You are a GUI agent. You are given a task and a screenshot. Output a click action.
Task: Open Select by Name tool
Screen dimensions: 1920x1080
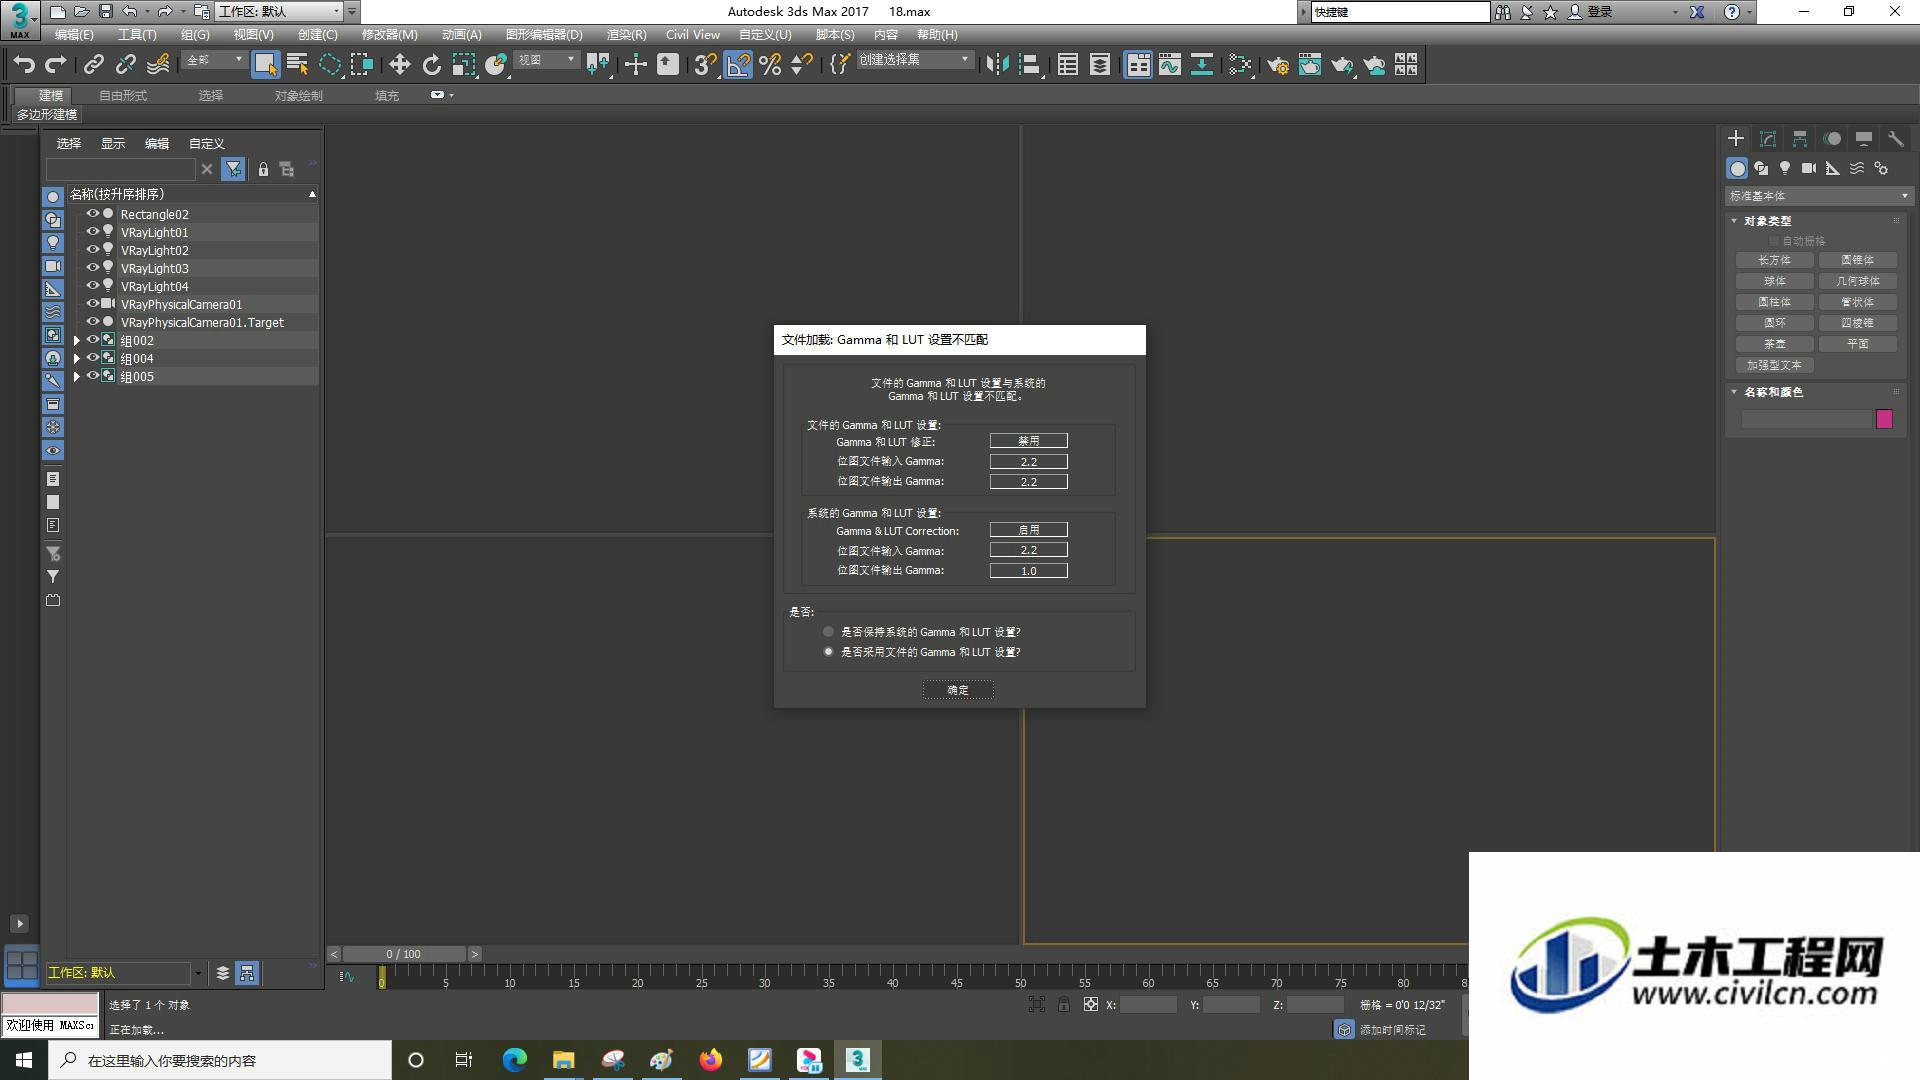click(x=298, y=65)
